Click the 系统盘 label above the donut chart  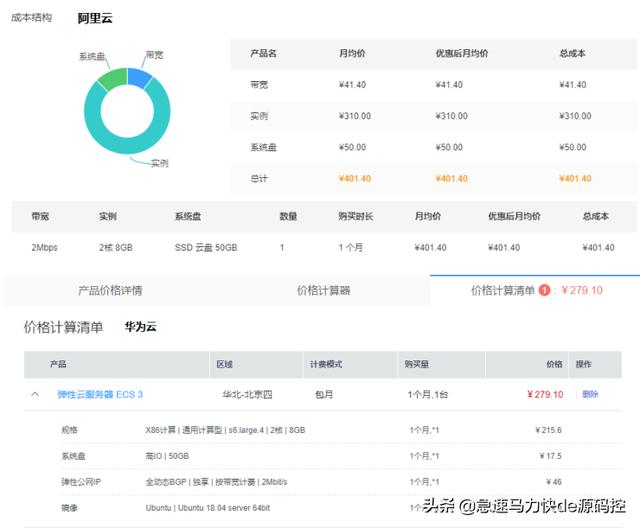pyautogui.click(x=92, y=57)
